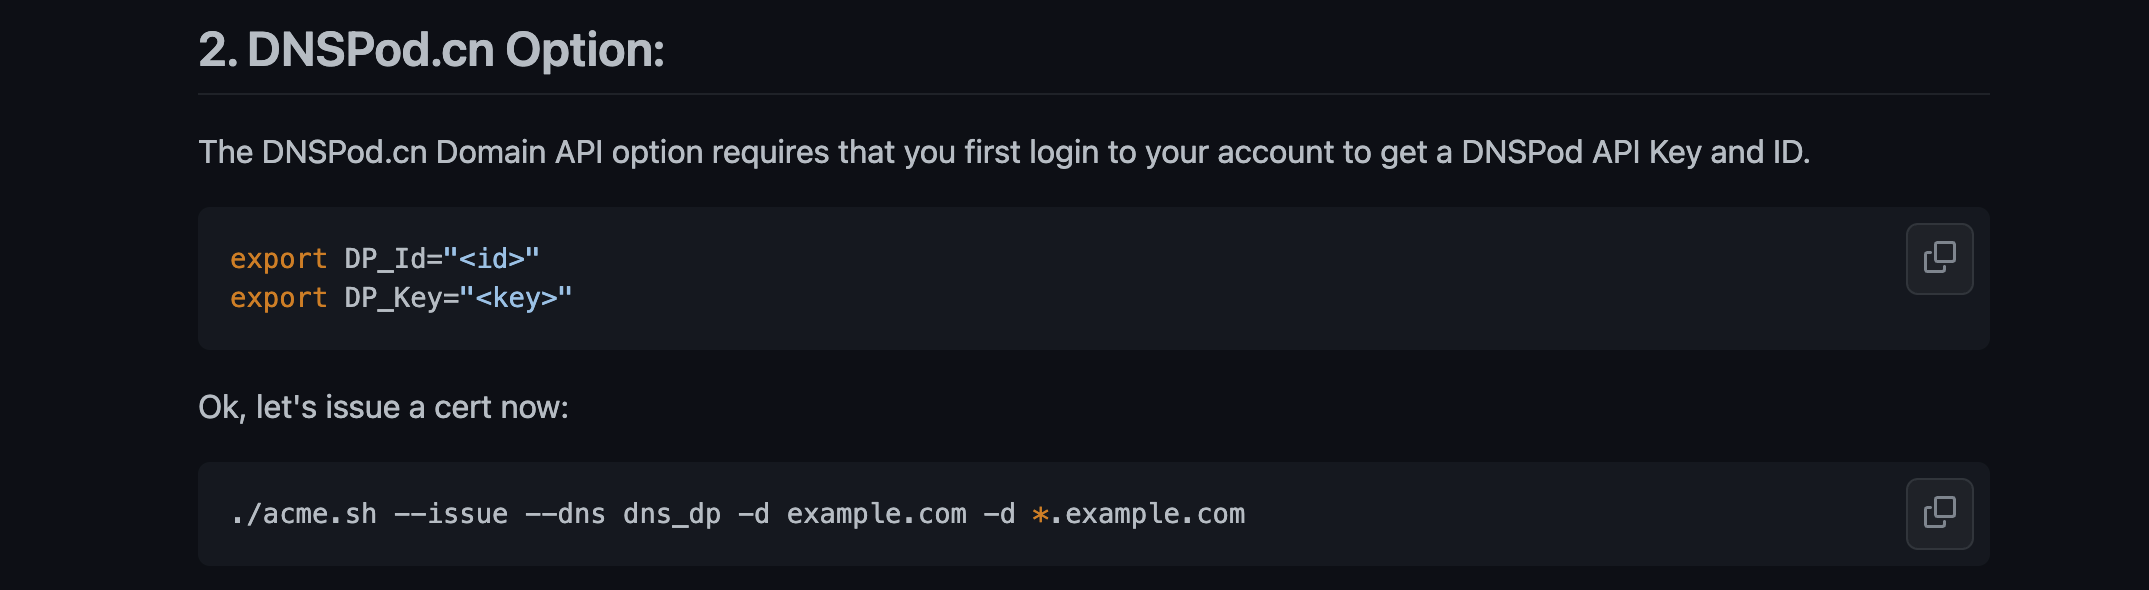2149x590 pixels.
Task: Click the "2. DNSPod.cn Option:" heading
Action: 431,50
